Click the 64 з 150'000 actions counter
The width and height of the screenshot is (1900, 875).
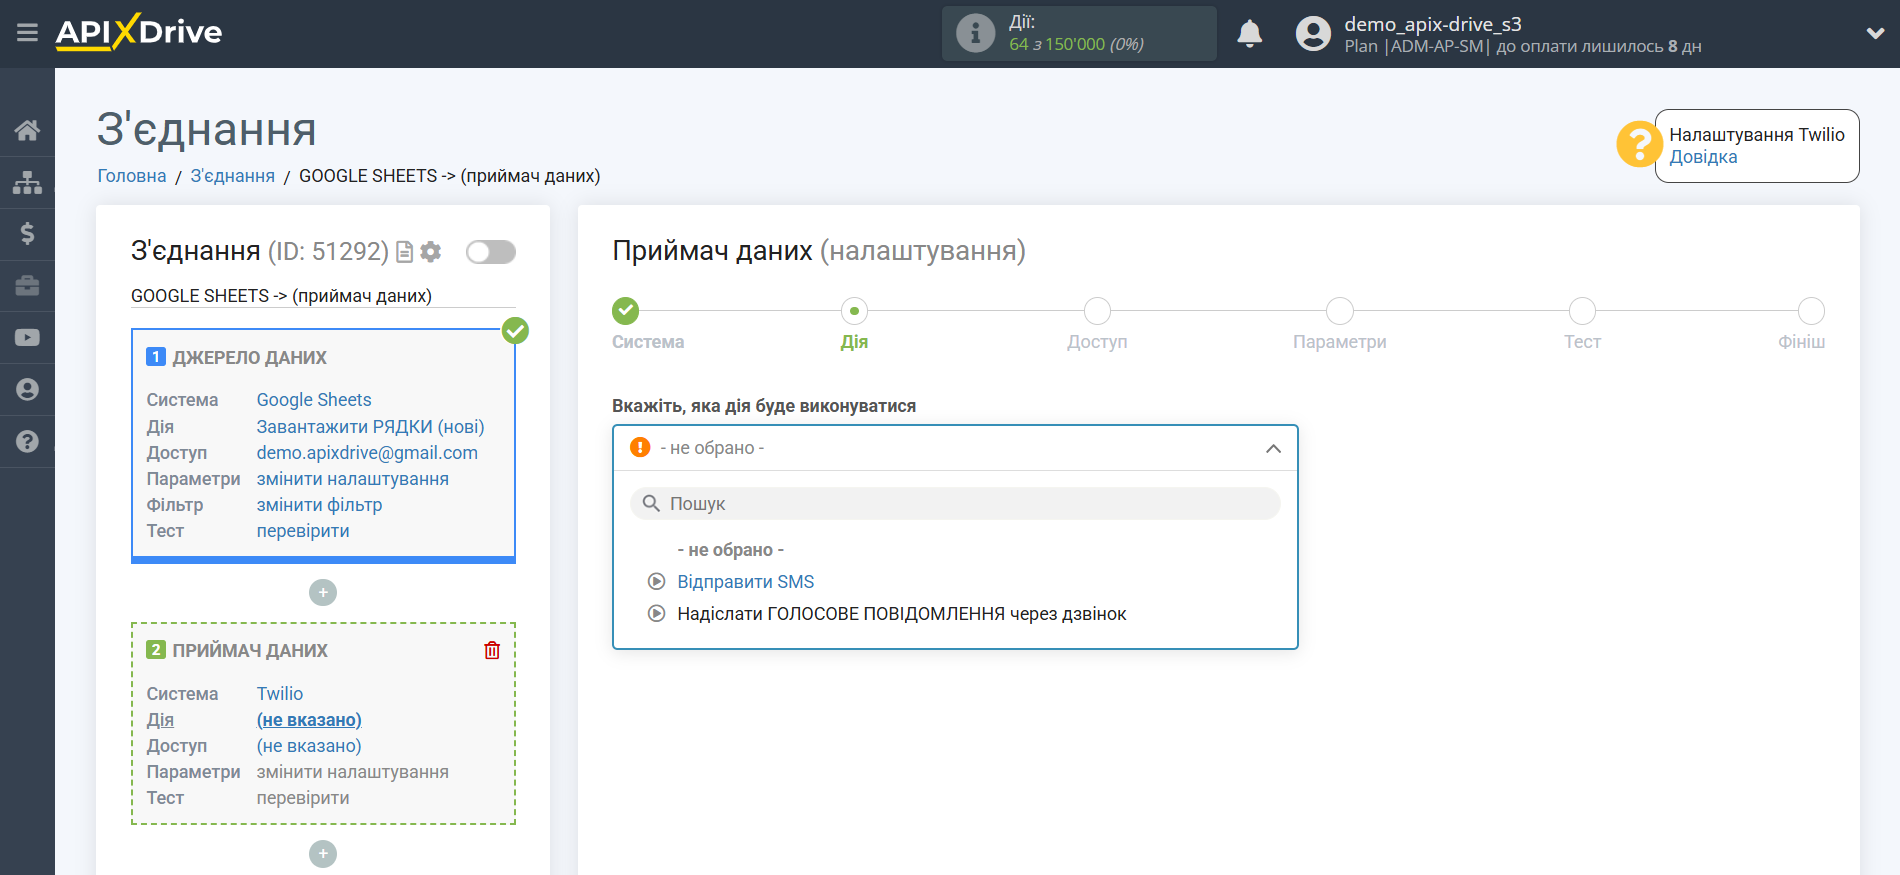tap(1076, 44)
